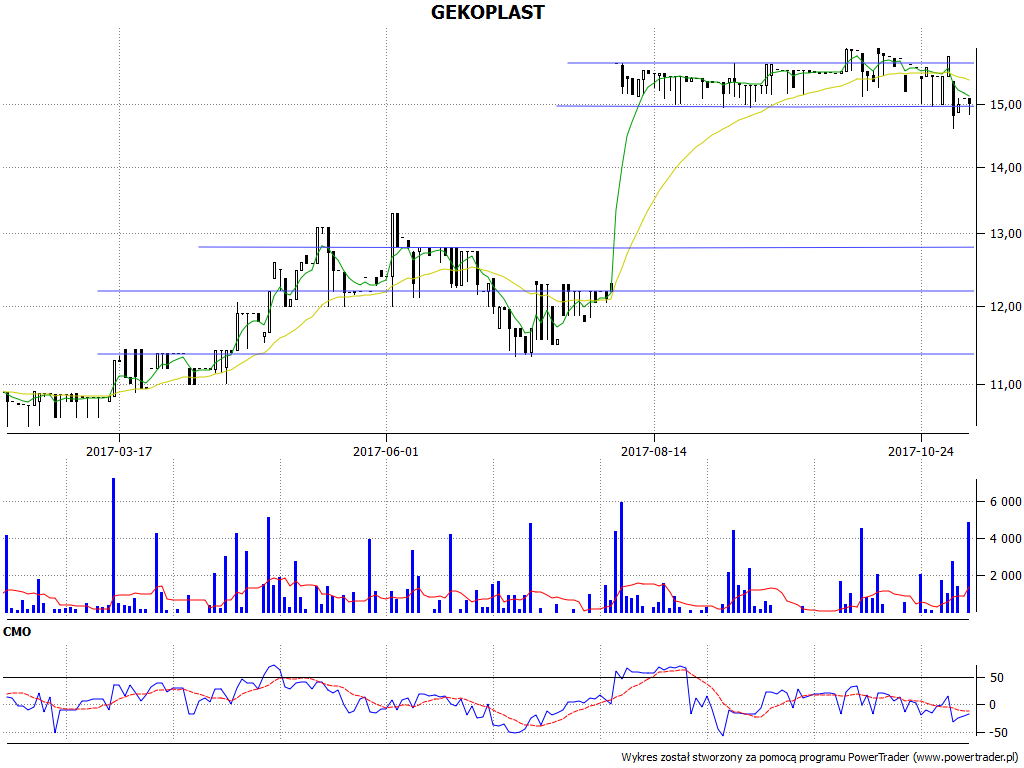Select the 2017-03-17 date label
The width and height of the screenshot is (1024, 768).
119,451
